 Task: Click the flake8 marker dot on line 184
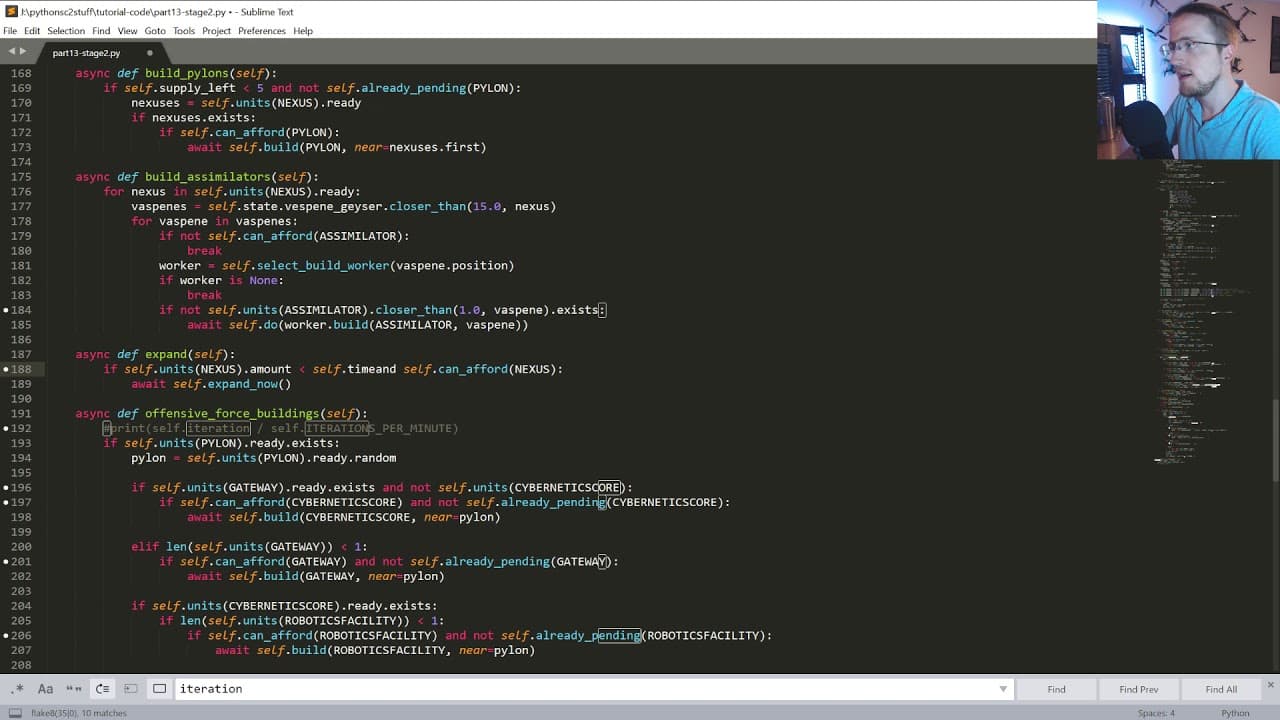pos(5,310)
